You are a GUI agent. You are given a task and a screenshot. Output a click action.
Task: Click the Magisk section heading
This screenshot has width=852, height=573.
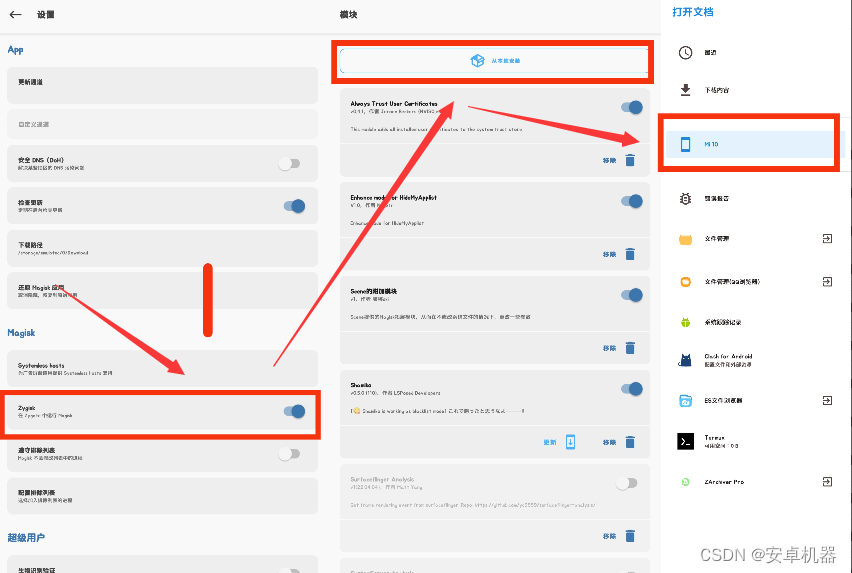coord(21,333)
